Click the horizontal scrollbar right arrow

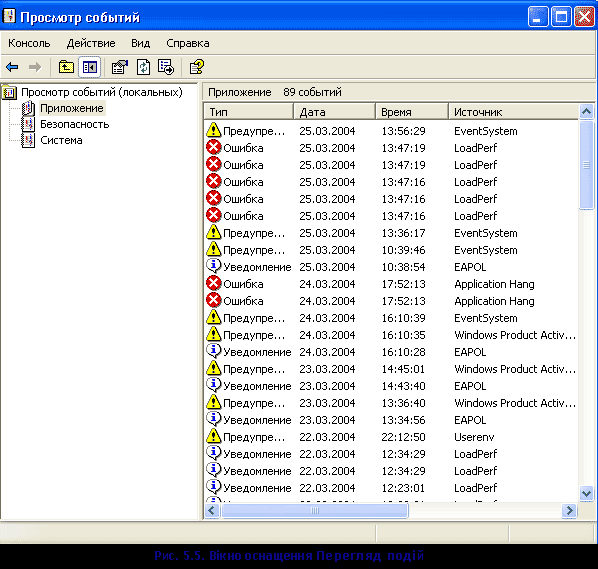coord(570,510)
